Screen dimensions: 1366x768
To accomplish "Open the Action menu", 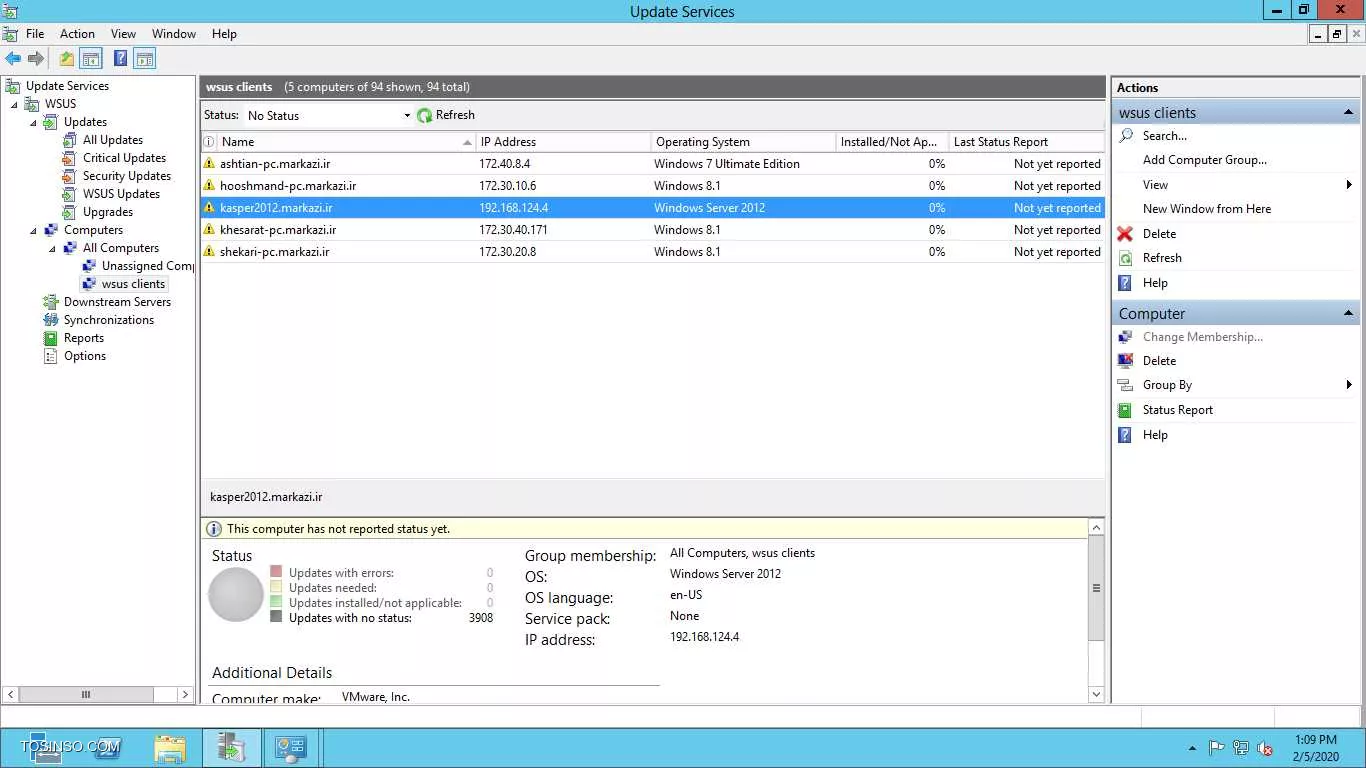I will click(x=77, y=34).
